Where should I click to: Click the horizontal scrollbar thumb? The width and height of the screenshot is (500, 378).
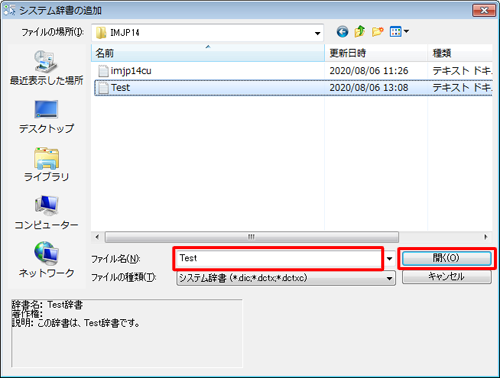252,237
